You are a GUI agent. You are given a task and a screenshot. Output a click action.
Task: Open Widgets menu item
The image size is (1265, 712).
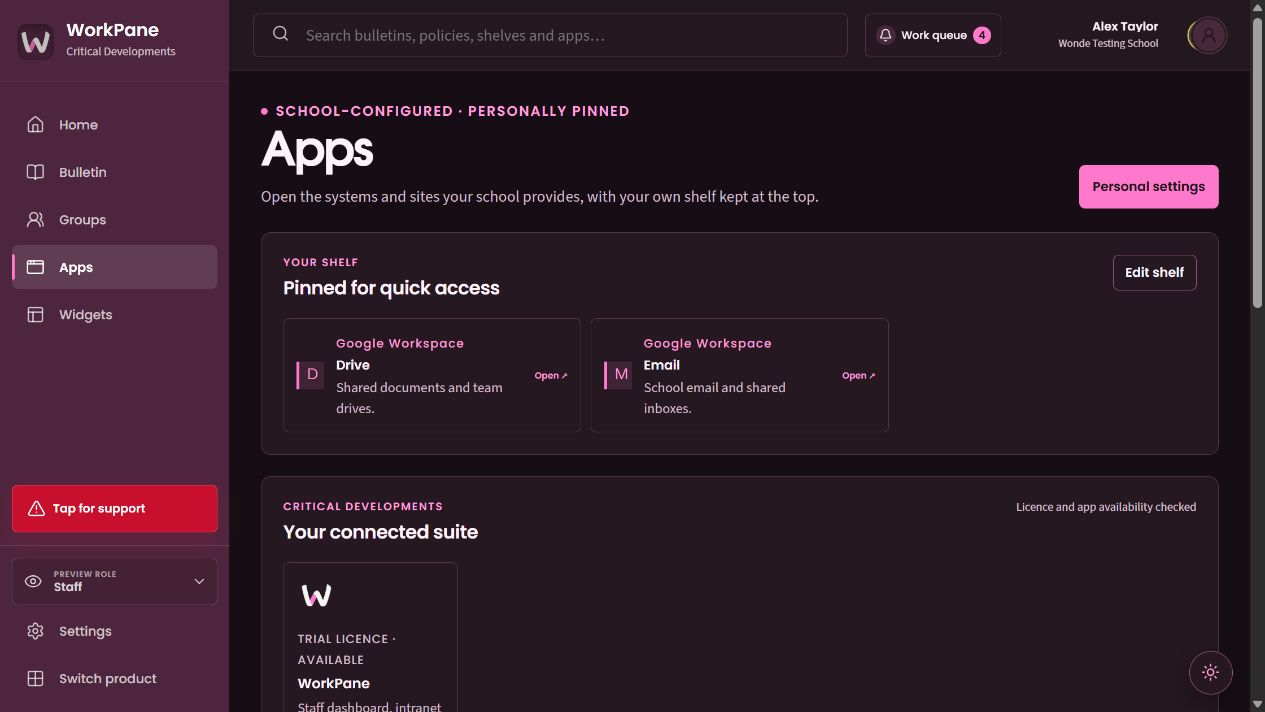[114, 315]
